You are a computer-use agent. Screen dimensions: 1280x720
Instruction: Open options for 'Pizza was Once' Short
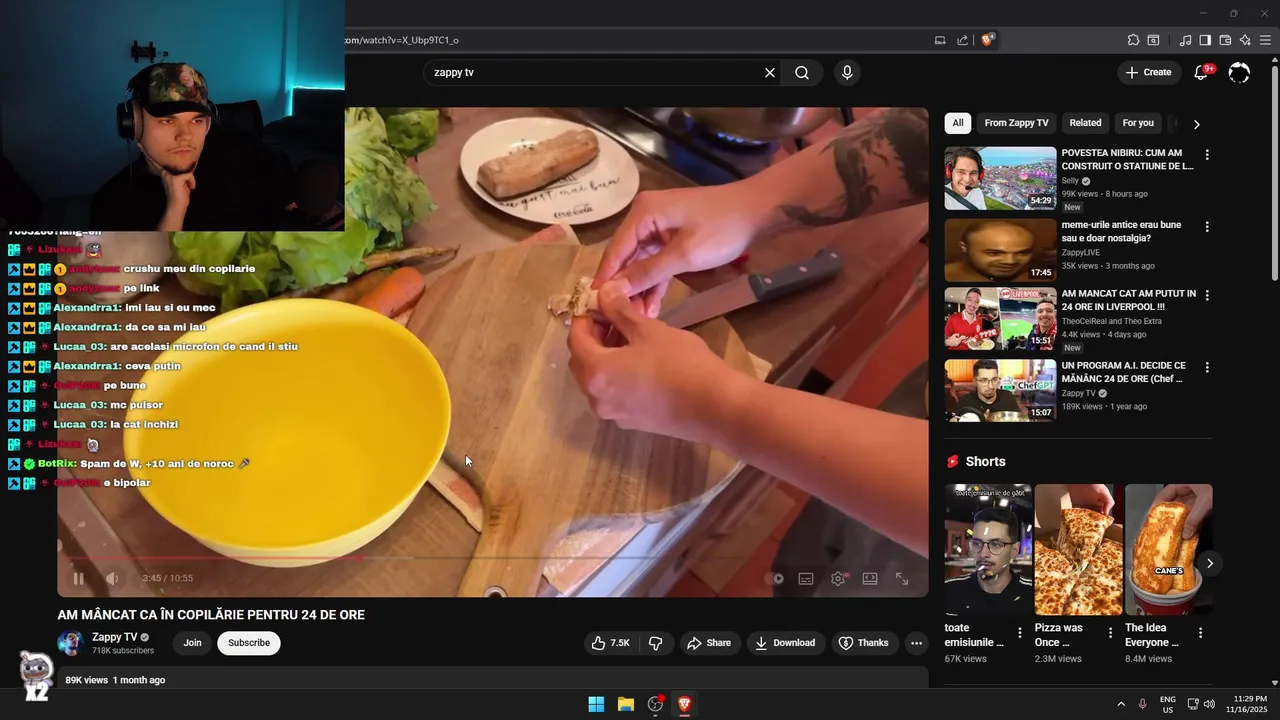click(x=1110, y=633)
